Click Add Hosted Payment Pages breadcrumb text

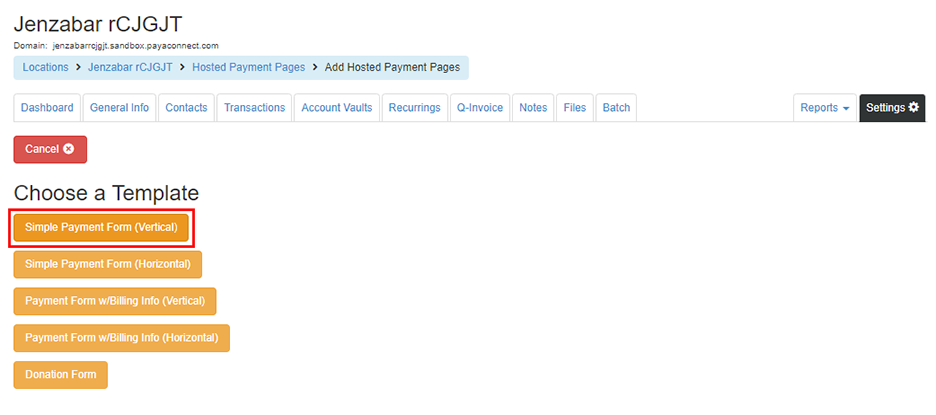[392, 67]
